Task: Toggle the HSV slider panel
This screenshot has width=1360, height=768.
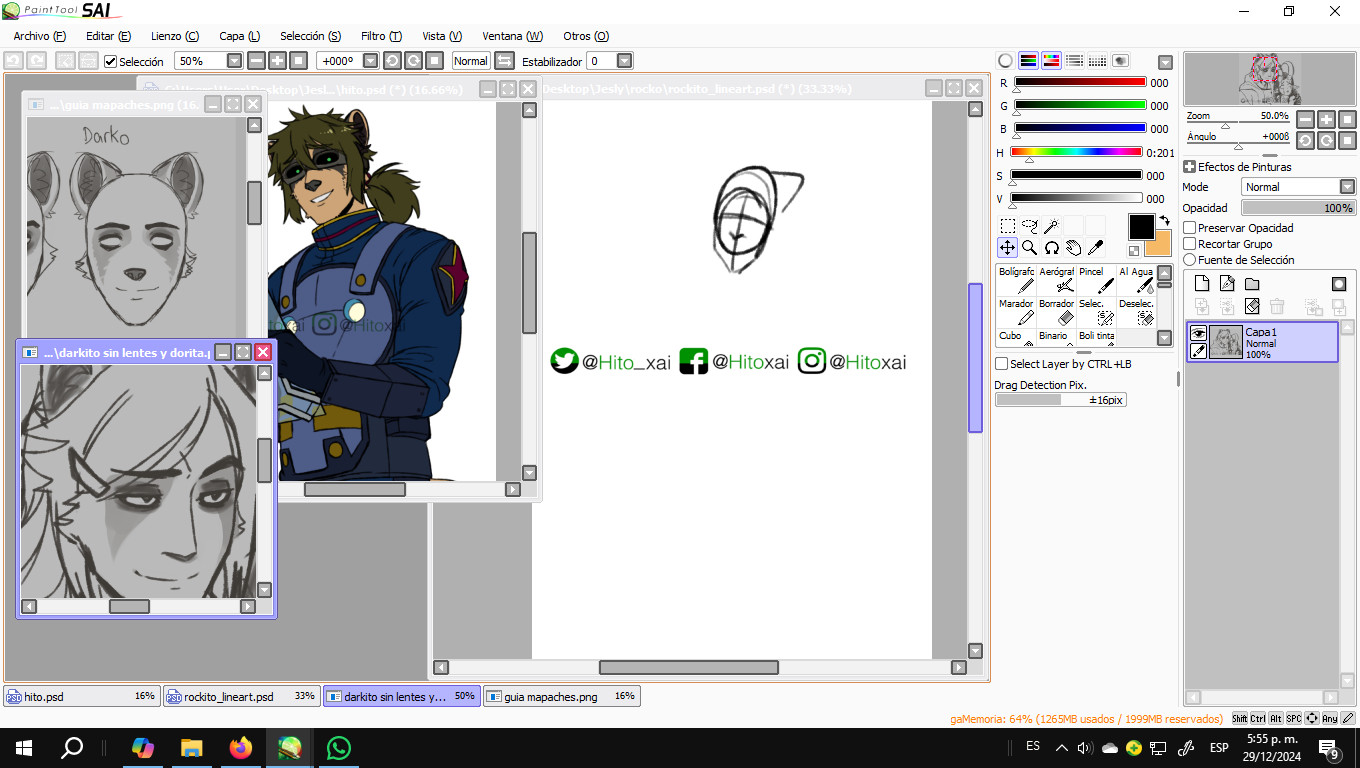Action: click(1051, 60)
